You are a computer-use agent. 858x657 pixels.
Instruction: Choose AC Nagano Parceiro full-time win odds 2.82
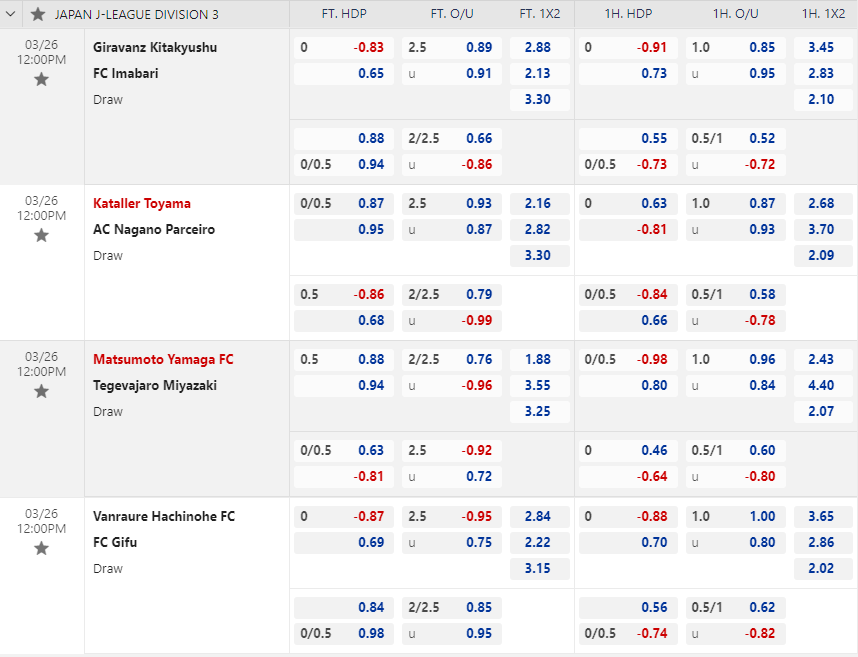[x=540, y=230]
